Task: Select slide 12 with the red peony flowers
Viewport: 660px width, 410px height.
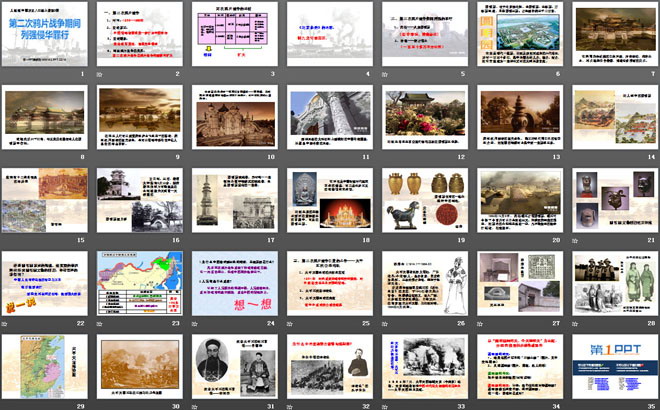Action: pos(425,117)
